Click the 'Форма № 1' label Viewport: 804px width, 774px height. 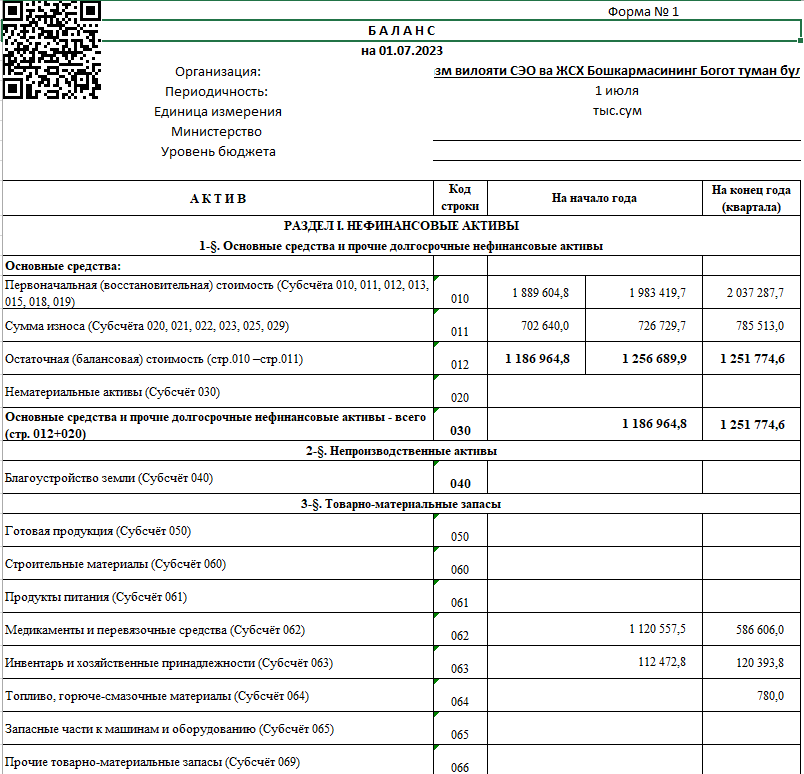(643, 12)
